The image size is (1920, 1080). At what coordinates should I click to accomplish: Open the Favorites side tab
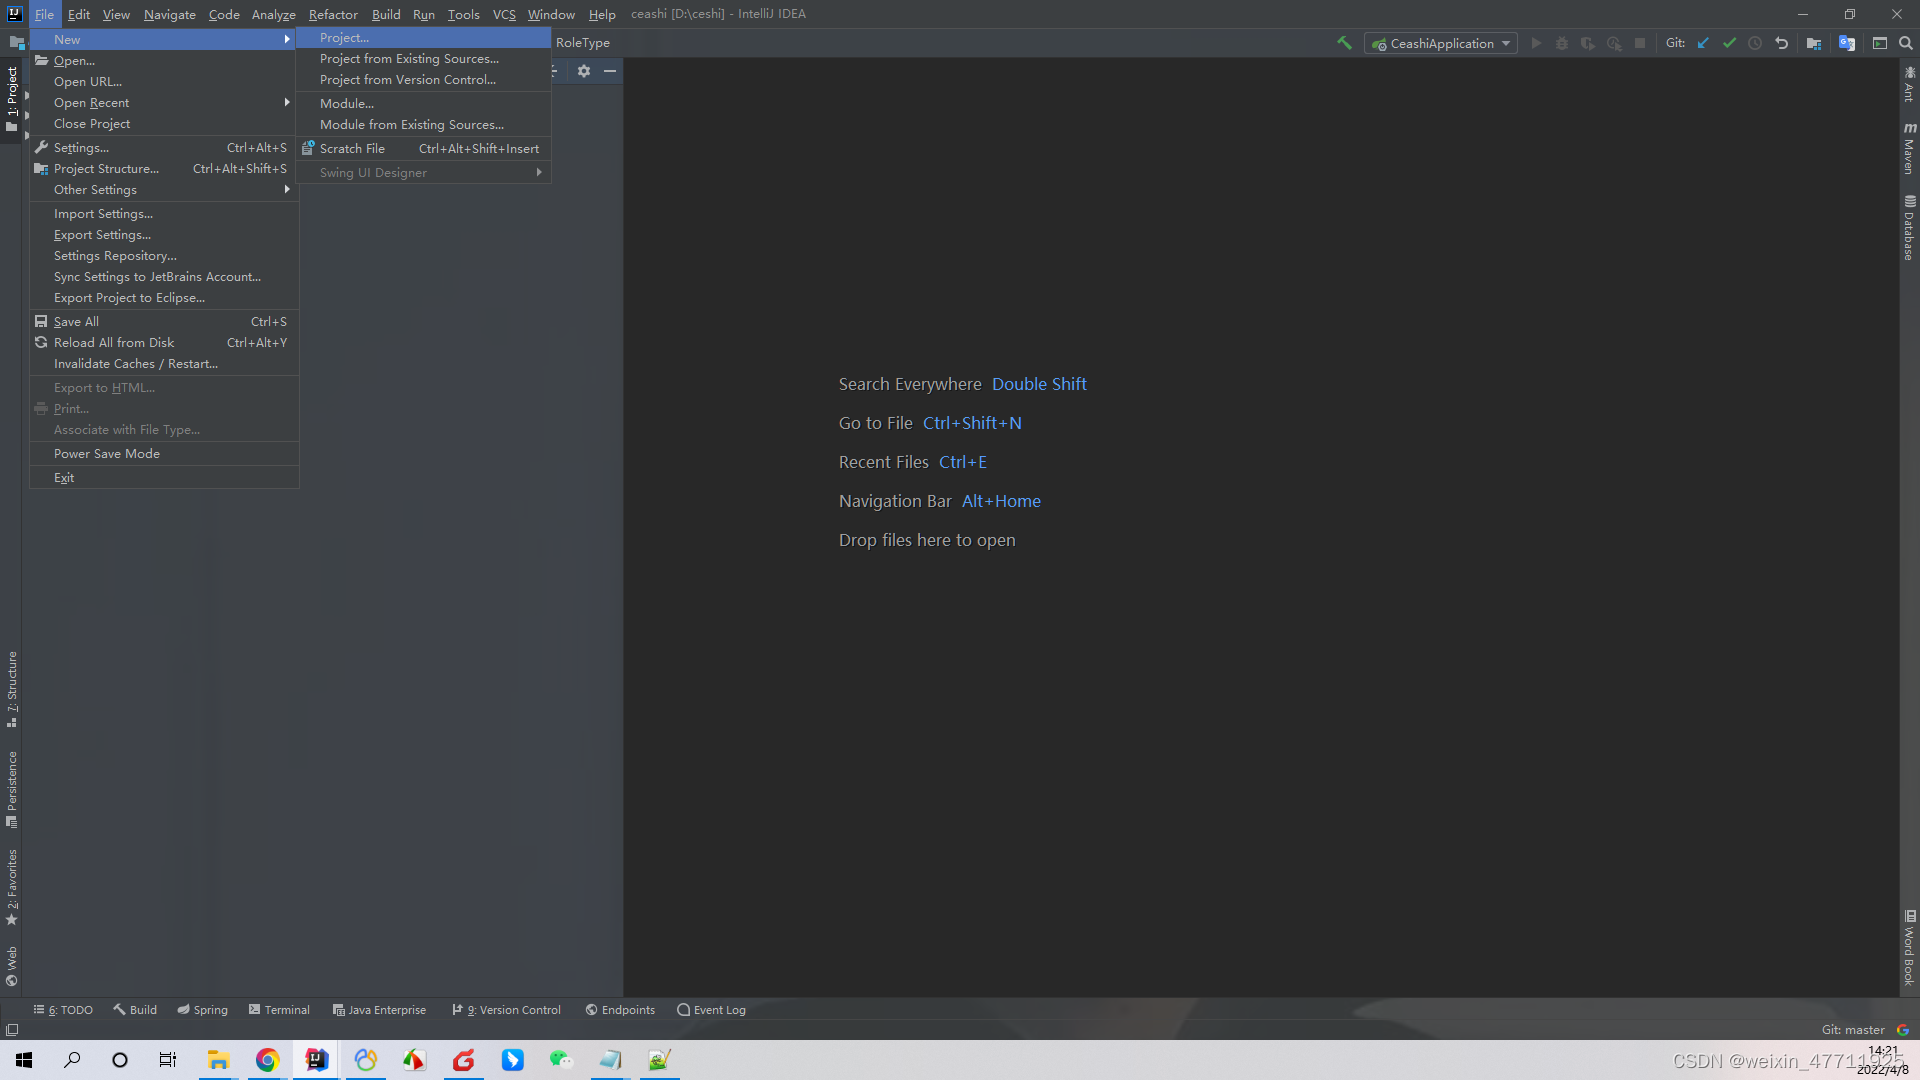pyautogui.click(x=12, y=887)
